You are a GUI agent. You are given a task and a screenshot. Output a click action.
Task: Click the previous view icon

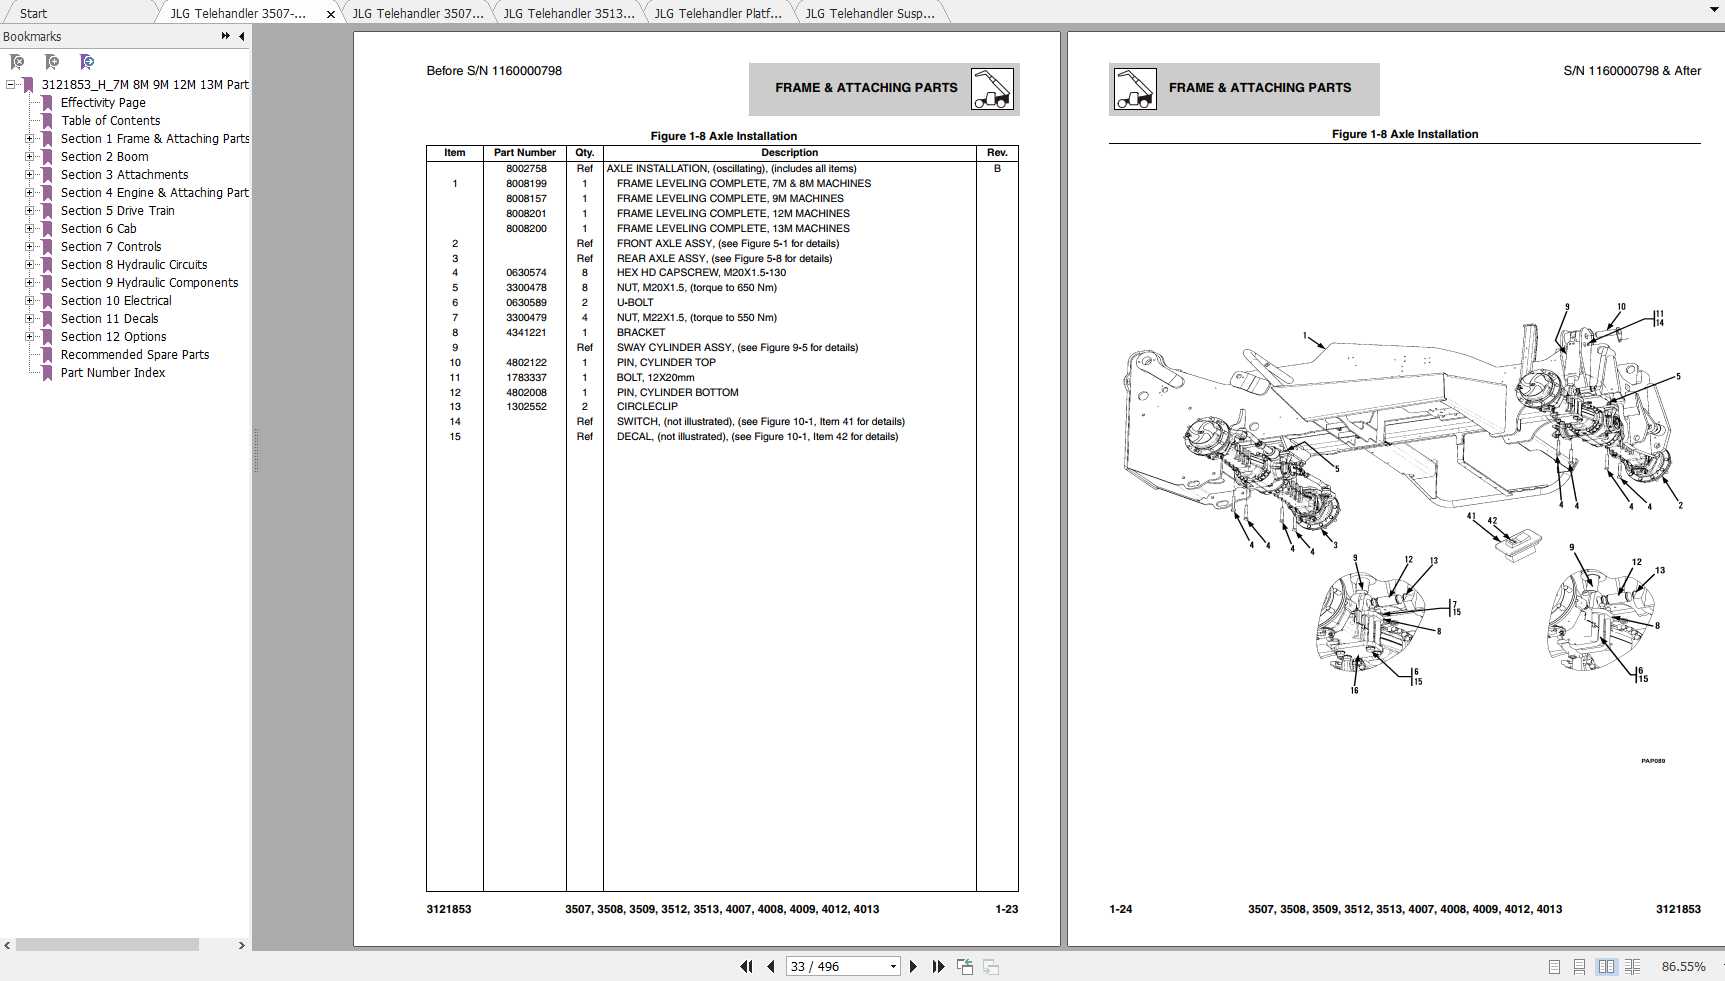tap(965, 966)
